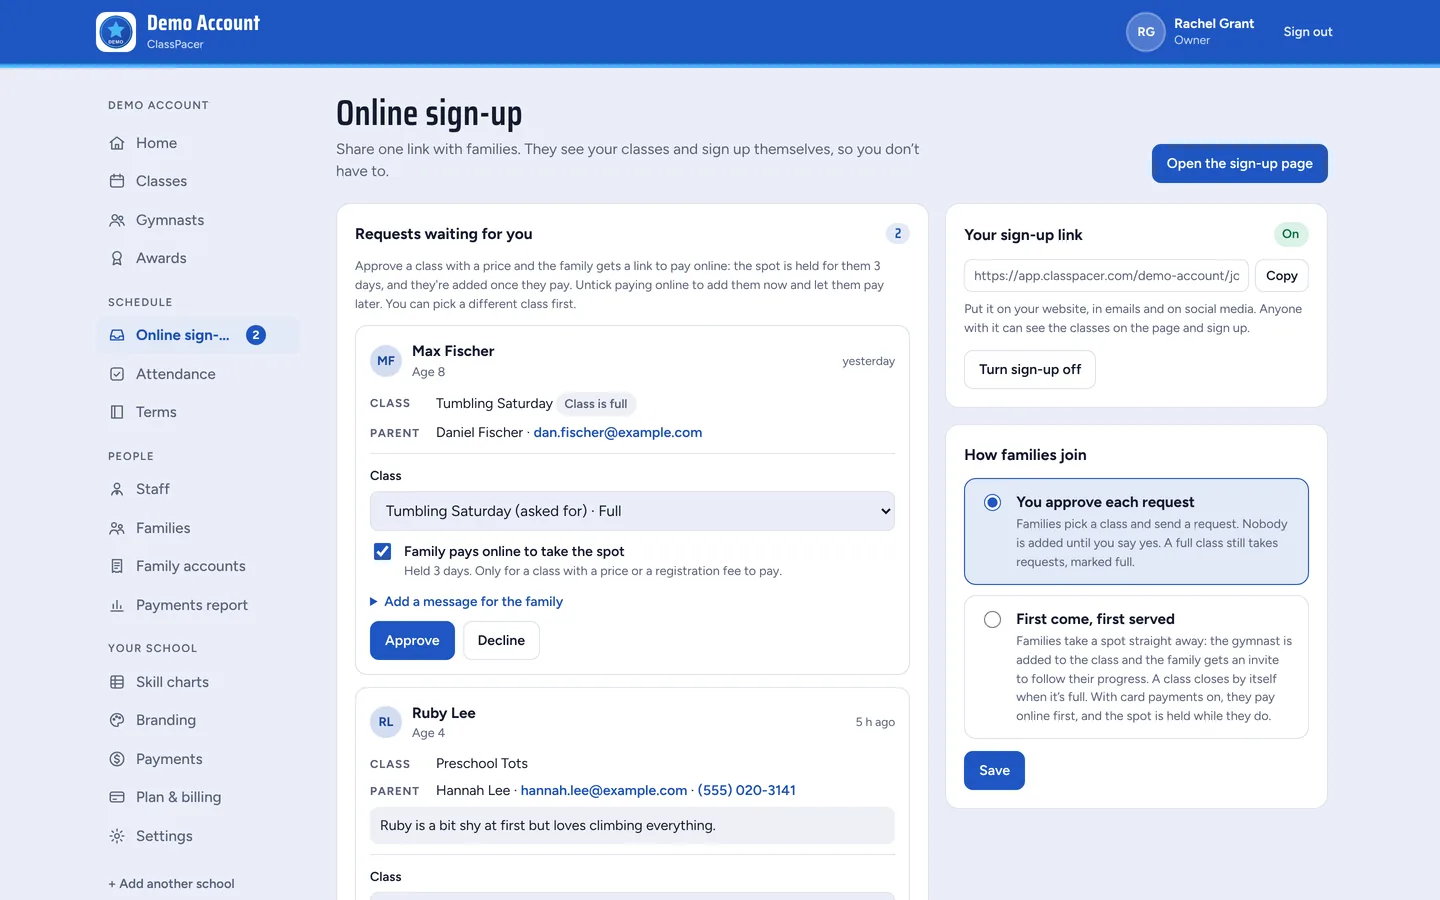The height and width of the screenshot is (900, 1440).
Task: Decline Max Fischer's request
Action: pos(501,640)
